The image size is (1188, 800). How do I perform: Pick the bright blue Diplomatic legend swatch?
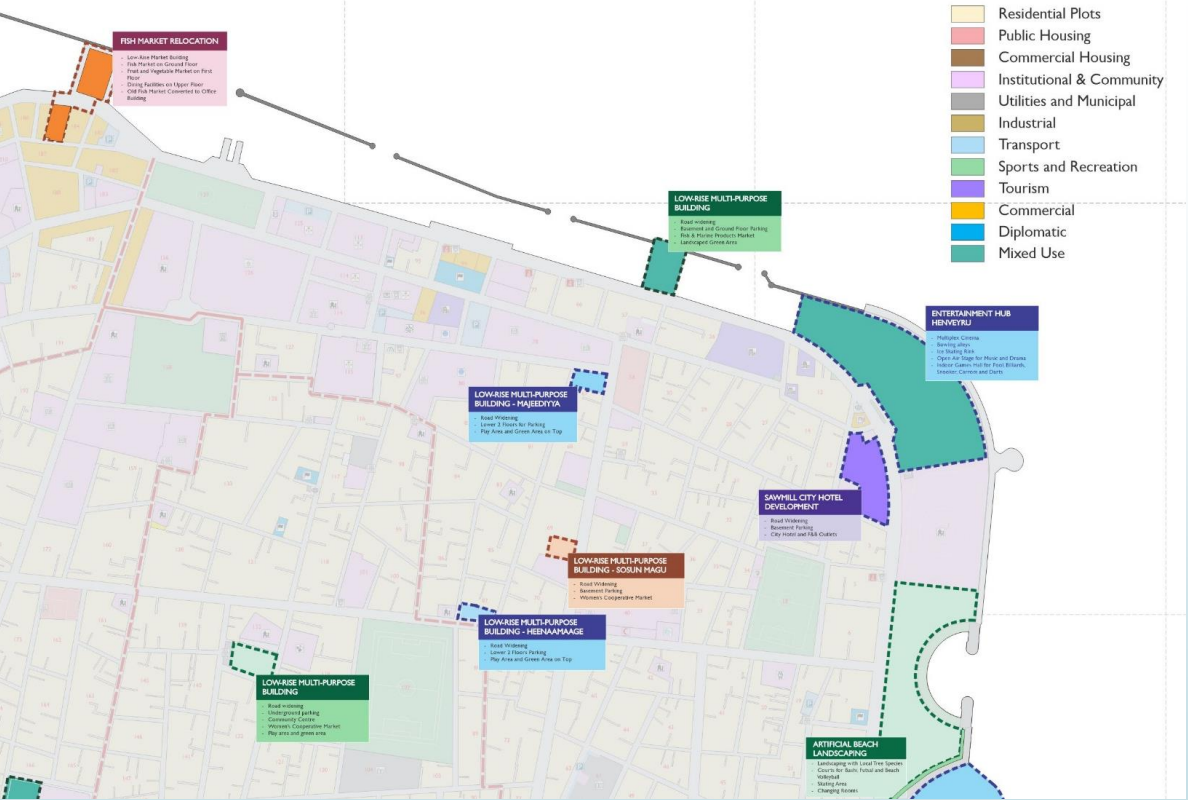tap(967, 232)
